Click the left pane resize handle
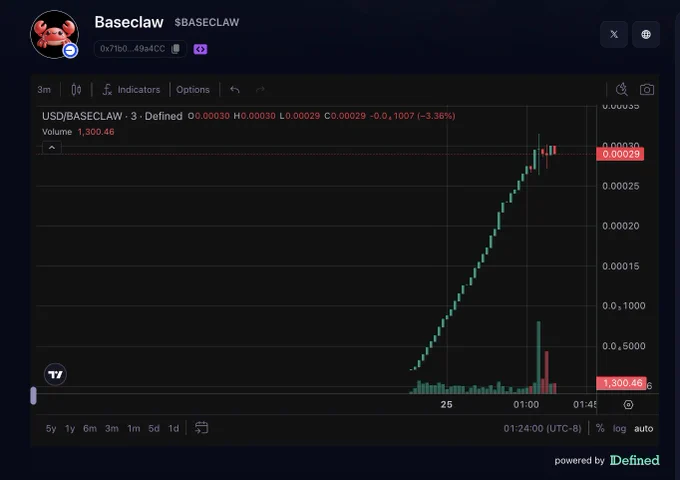 33,395
